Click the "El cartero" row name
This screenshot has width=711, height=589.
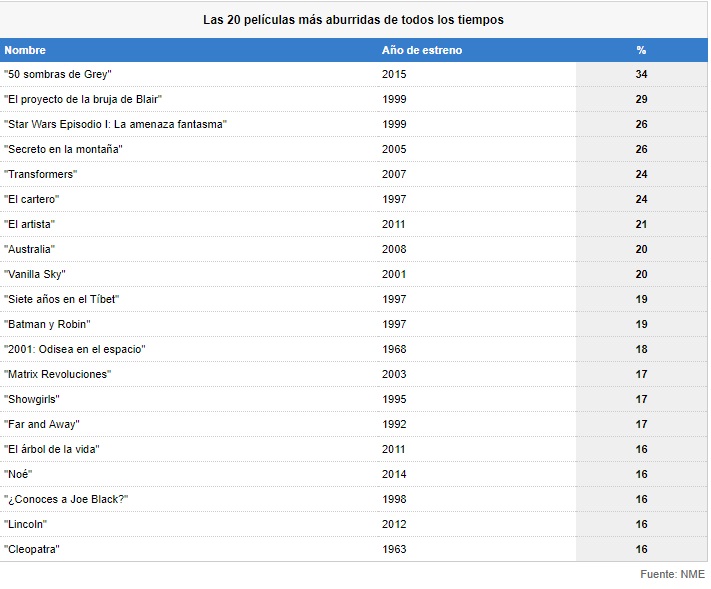[x=32, y=199]
